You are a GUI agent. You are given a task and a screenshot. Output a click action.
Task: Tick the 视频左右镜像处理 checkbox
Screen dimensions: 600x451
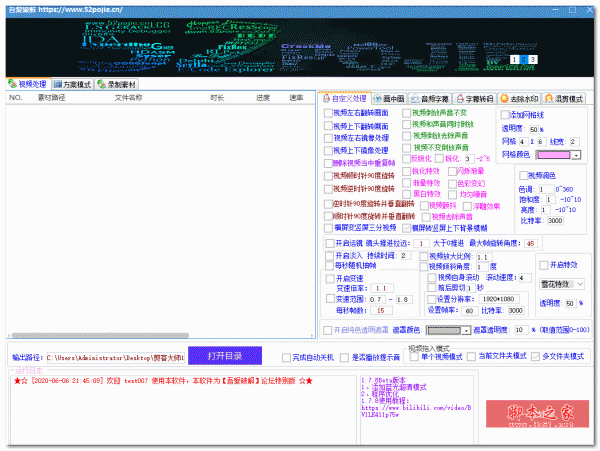pyautogui.click(x=328, y=138)
